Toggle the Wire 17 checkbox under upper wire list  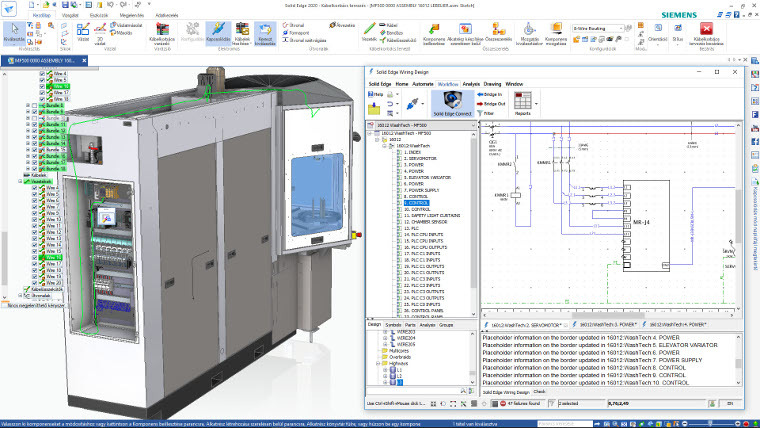click(x=42, y=93)
